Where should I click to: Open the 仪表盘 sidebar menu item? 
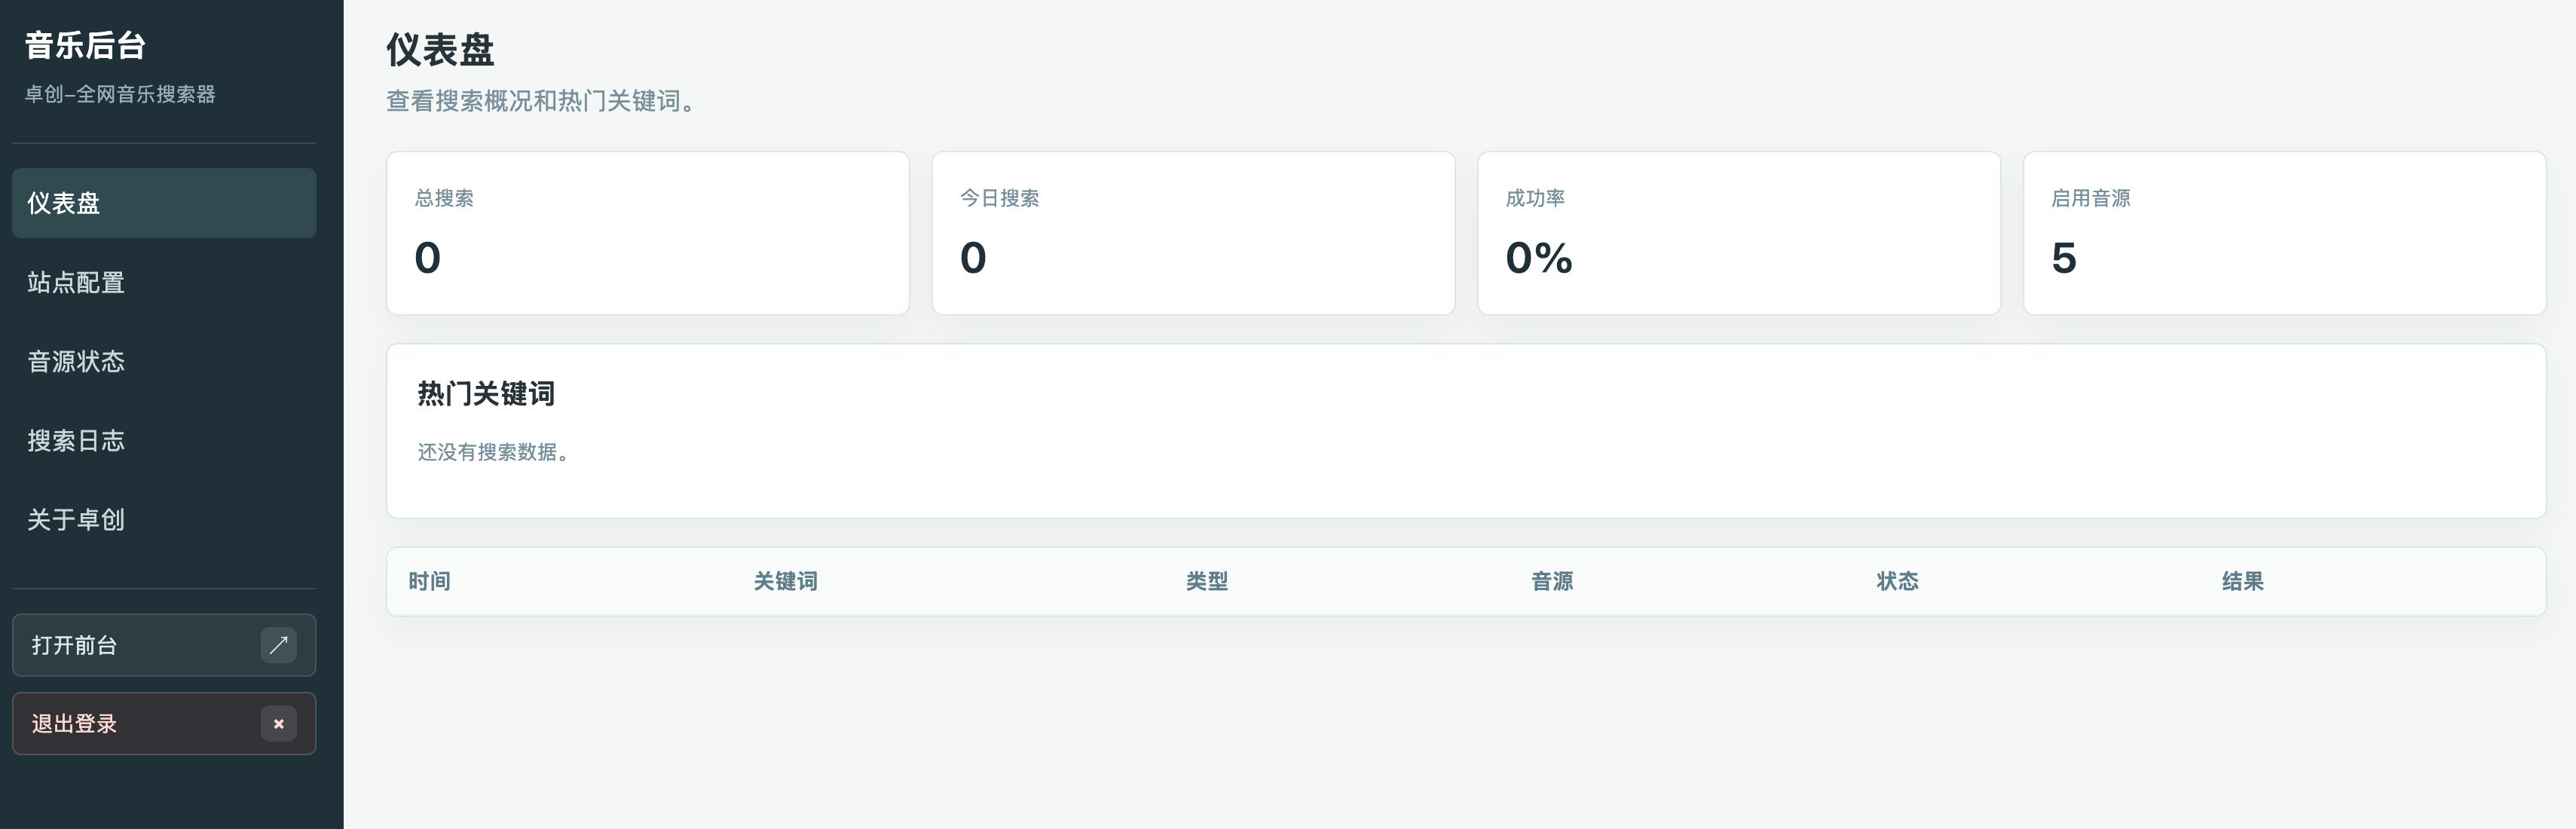(x=164, y=203)
